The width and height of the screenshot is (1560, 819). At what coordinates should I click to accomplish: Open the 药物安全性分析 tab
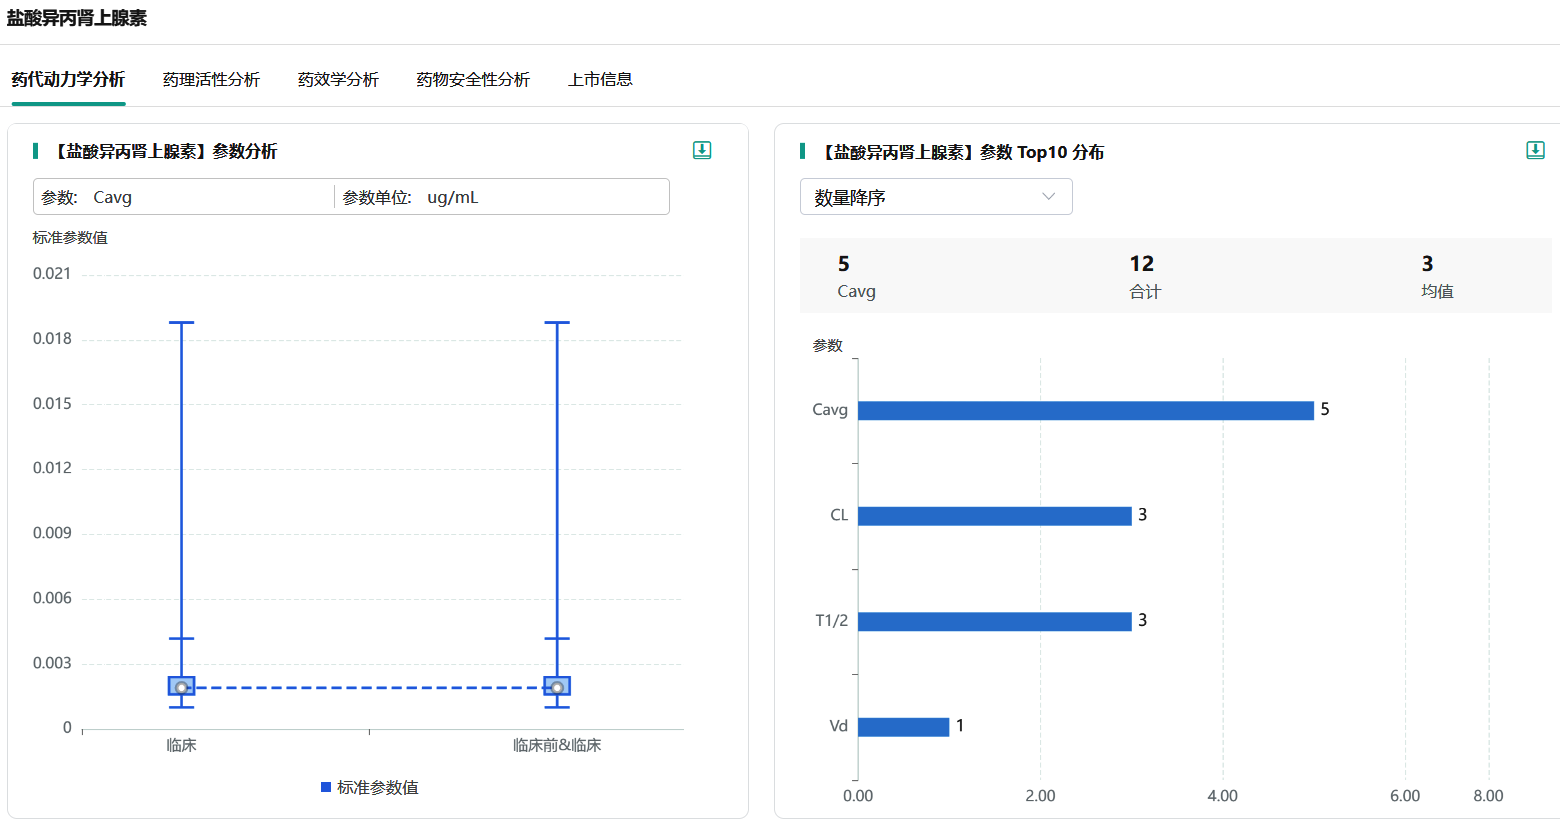point(473,80)
